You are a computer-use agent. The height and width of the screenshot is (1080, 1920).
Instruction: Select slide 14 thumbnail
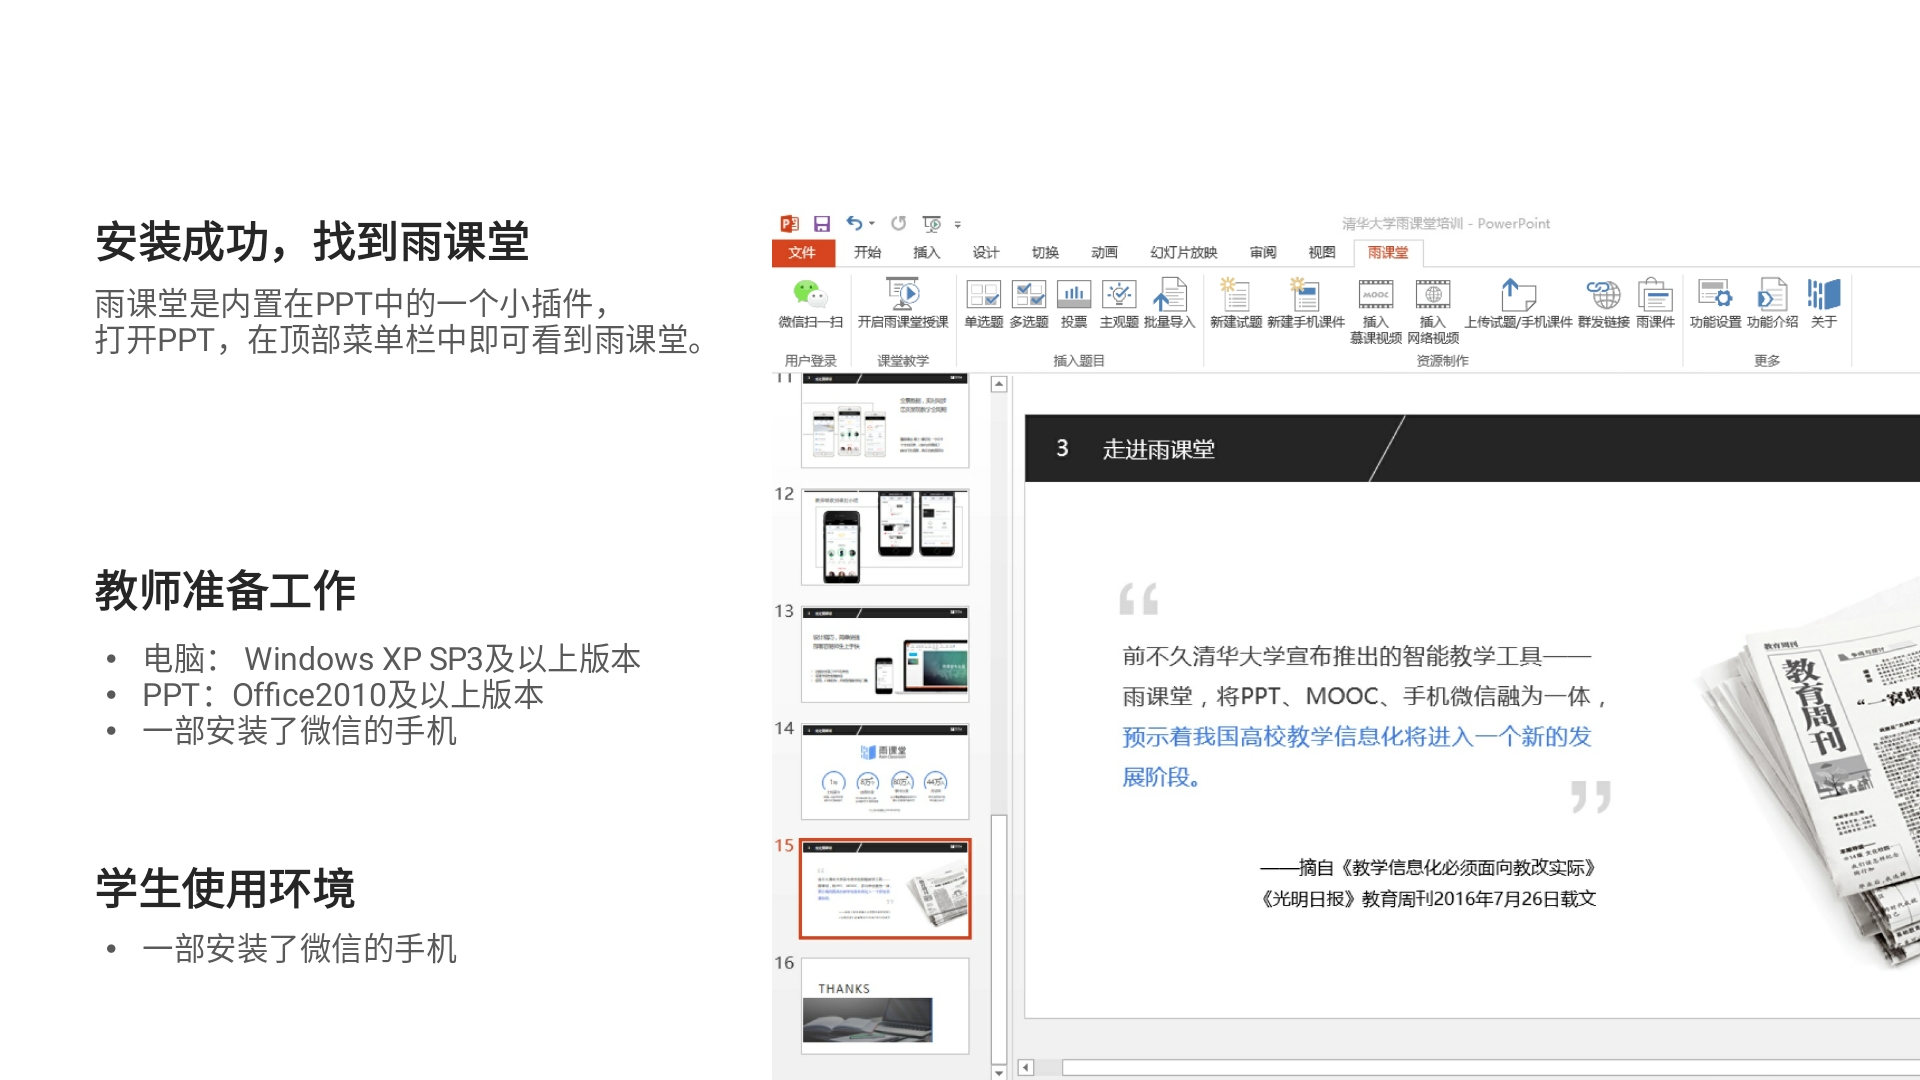tap(885, 771)
